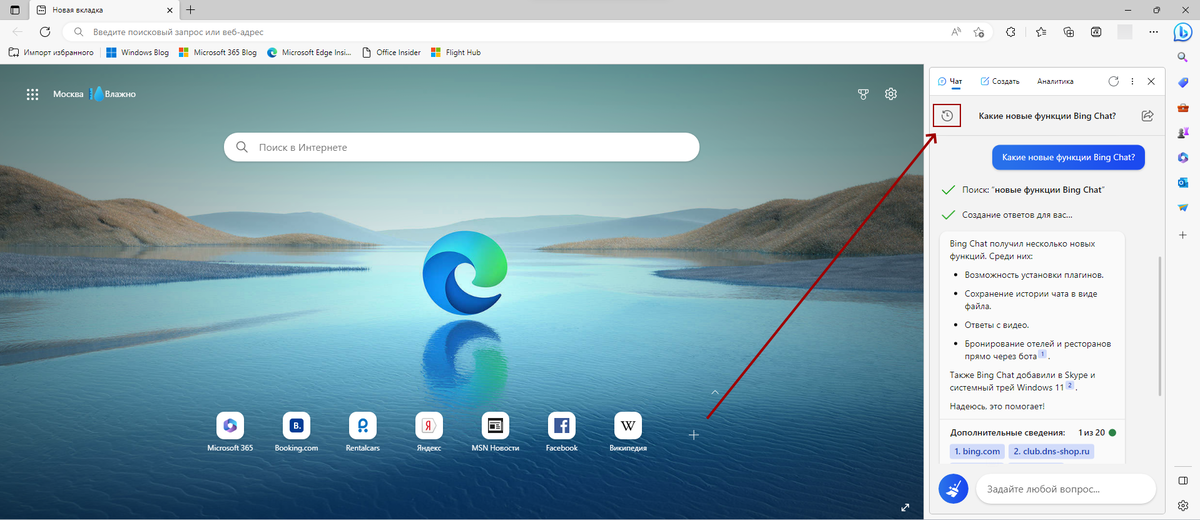Open the Яндекс quick link tile
1200x520 pixels.
429,431
